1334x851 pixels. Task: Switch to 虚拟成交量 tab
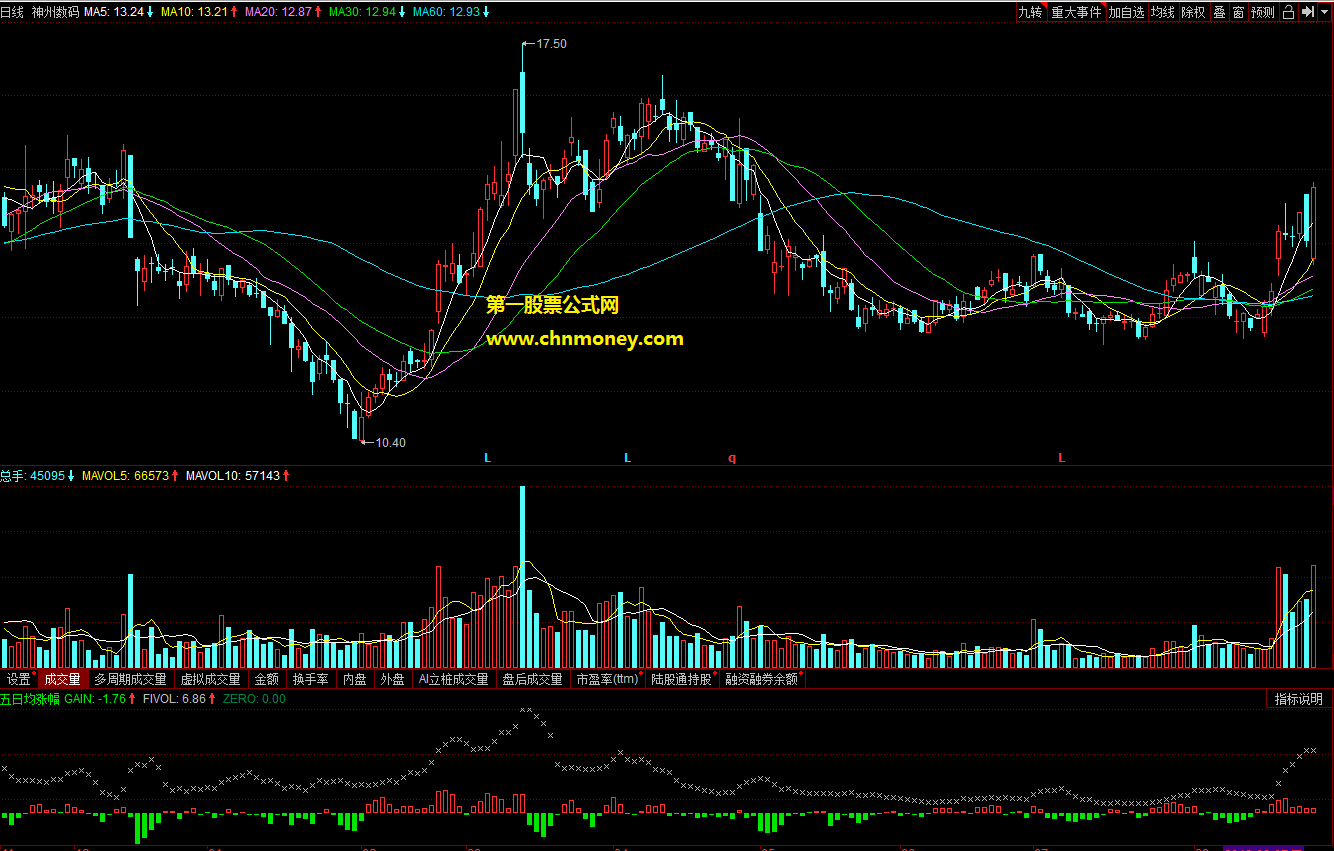210,679
